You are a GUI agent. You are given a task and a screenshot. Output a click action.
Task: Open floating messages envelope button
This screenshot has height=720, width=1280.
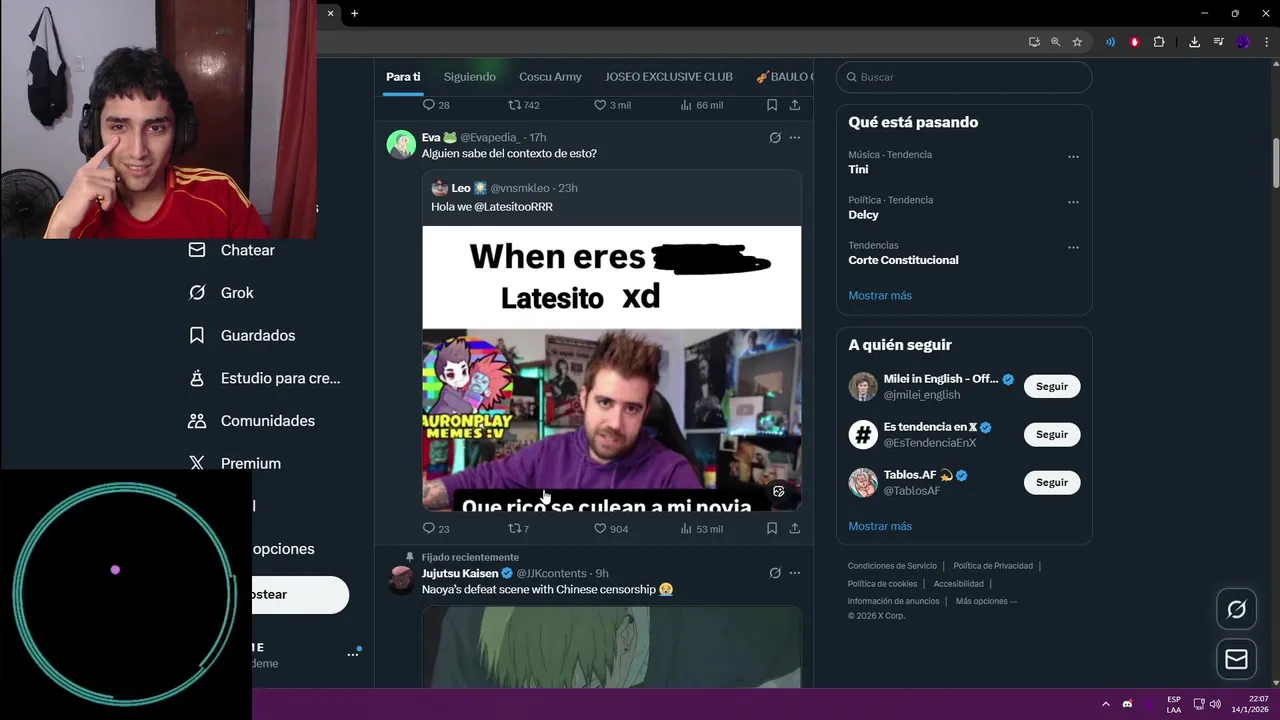pyautogui.click(x=1237, y=659)
